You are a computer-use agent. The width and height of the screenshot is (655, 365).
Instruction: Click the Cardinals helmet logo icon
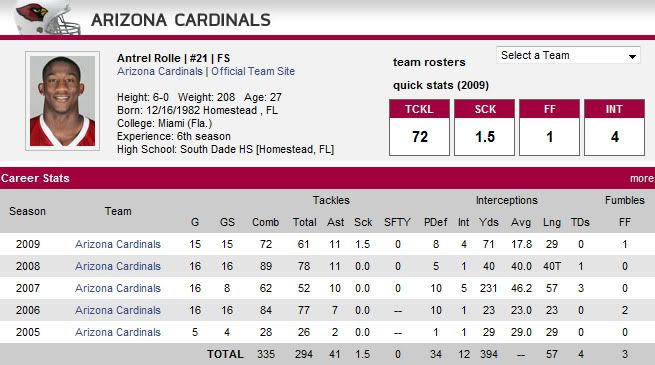coord(47,18)
